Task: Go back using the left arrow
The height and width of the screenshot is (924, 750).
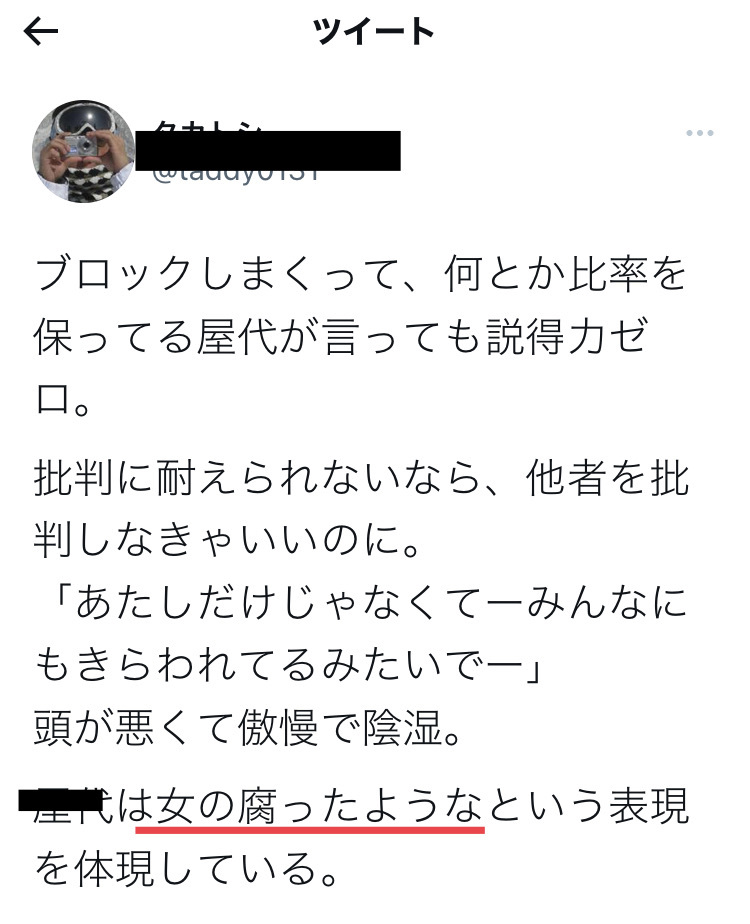Action: tap(41, 32)
